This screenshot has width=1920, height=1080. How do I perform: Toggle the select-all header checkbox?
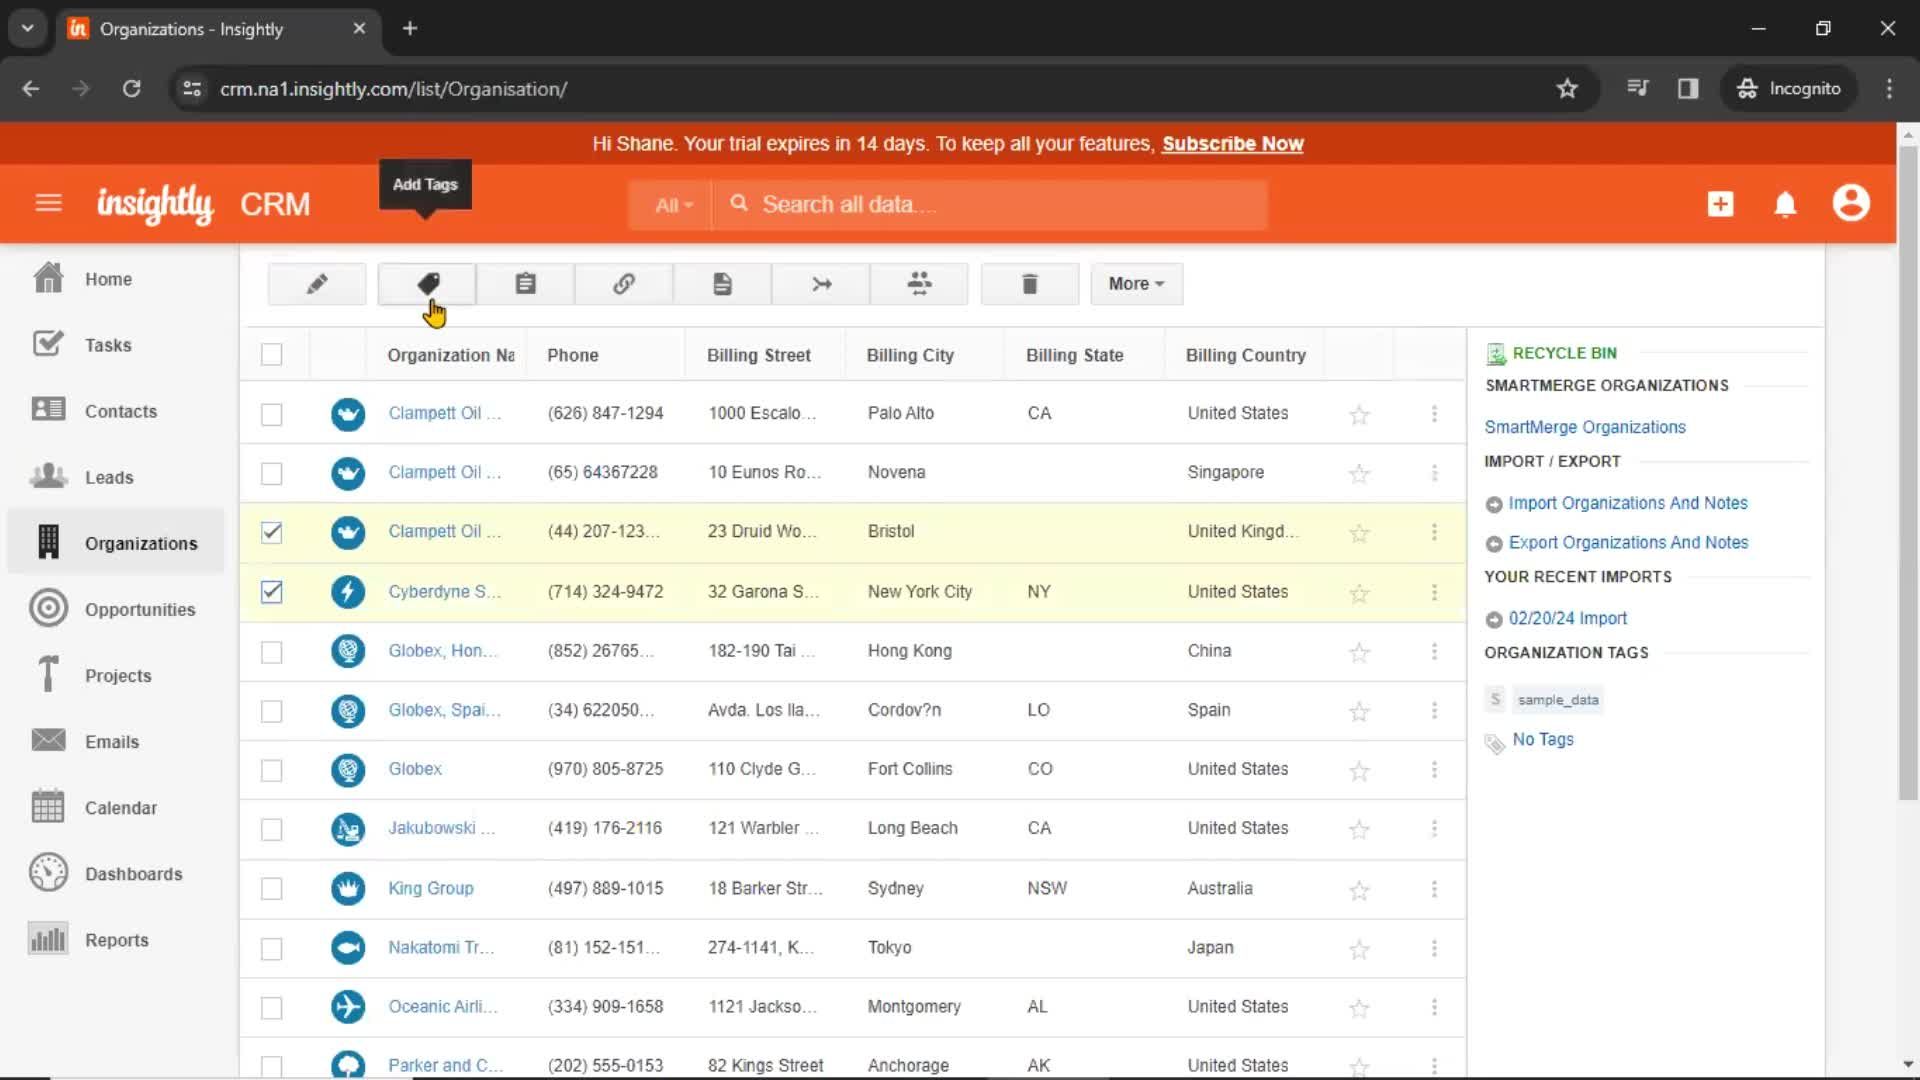(x=271, y=355)
